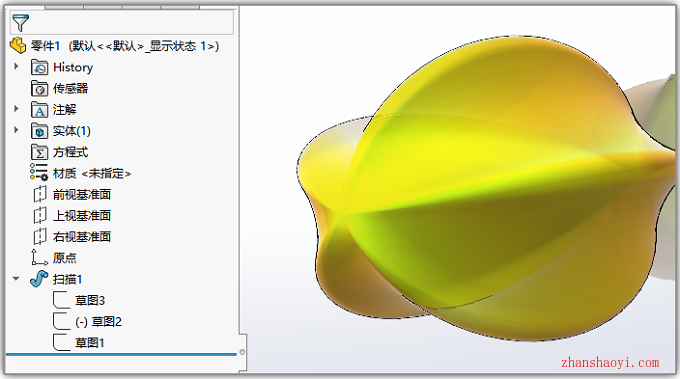Image resolution: width=680 pixels, height=379 pixels.
Task: Click the 方程式 equations sigma icon
Action: tap(39, 152)
